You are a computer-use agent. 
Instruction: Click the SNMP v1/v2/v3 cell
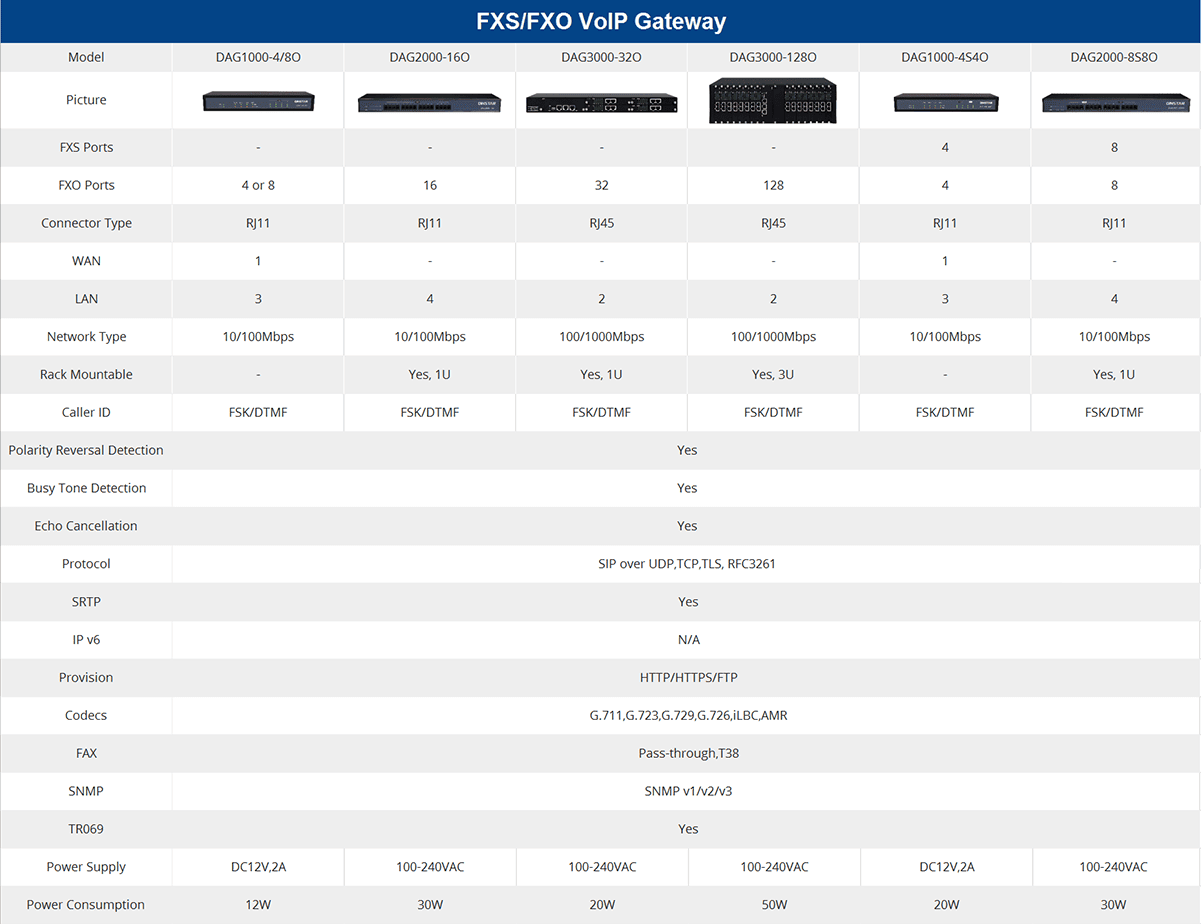687,792
